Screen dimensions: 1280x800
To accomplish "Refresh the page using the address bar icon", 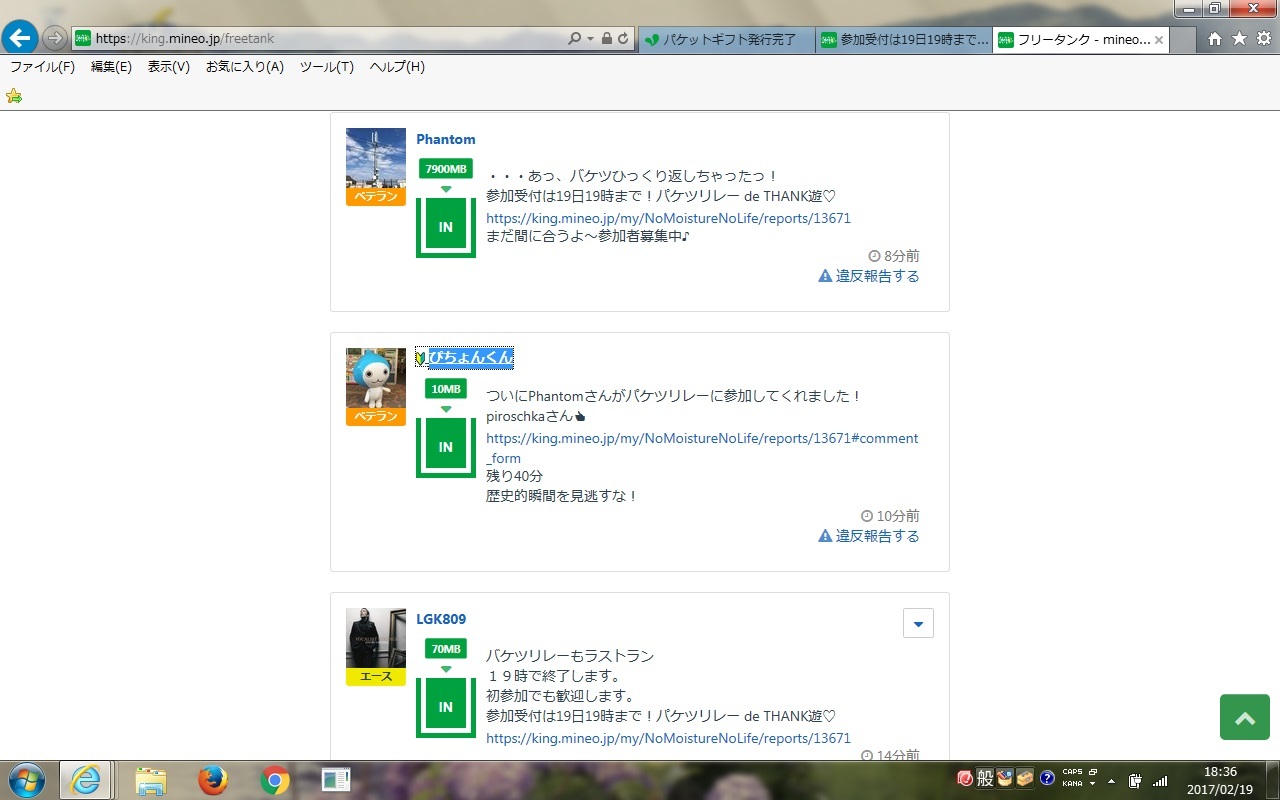I will 623,39.
